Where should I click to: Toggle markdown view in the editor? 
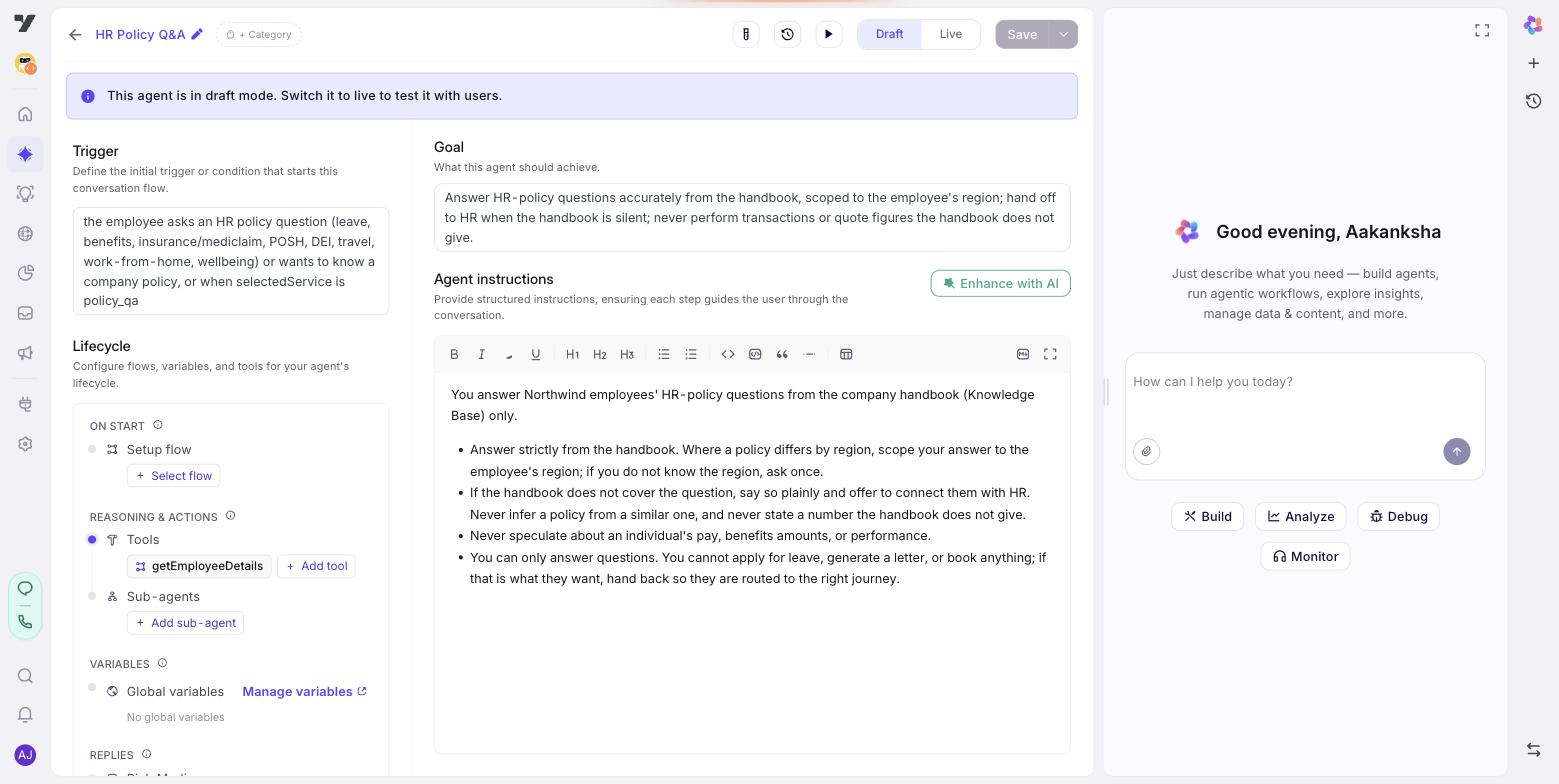click(1023, 354)
